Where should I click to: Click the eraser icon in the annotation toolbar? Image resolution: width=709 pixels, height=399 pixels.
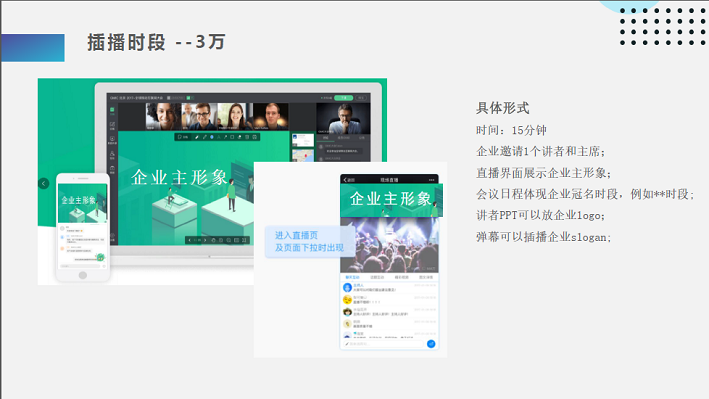(240, 137)
